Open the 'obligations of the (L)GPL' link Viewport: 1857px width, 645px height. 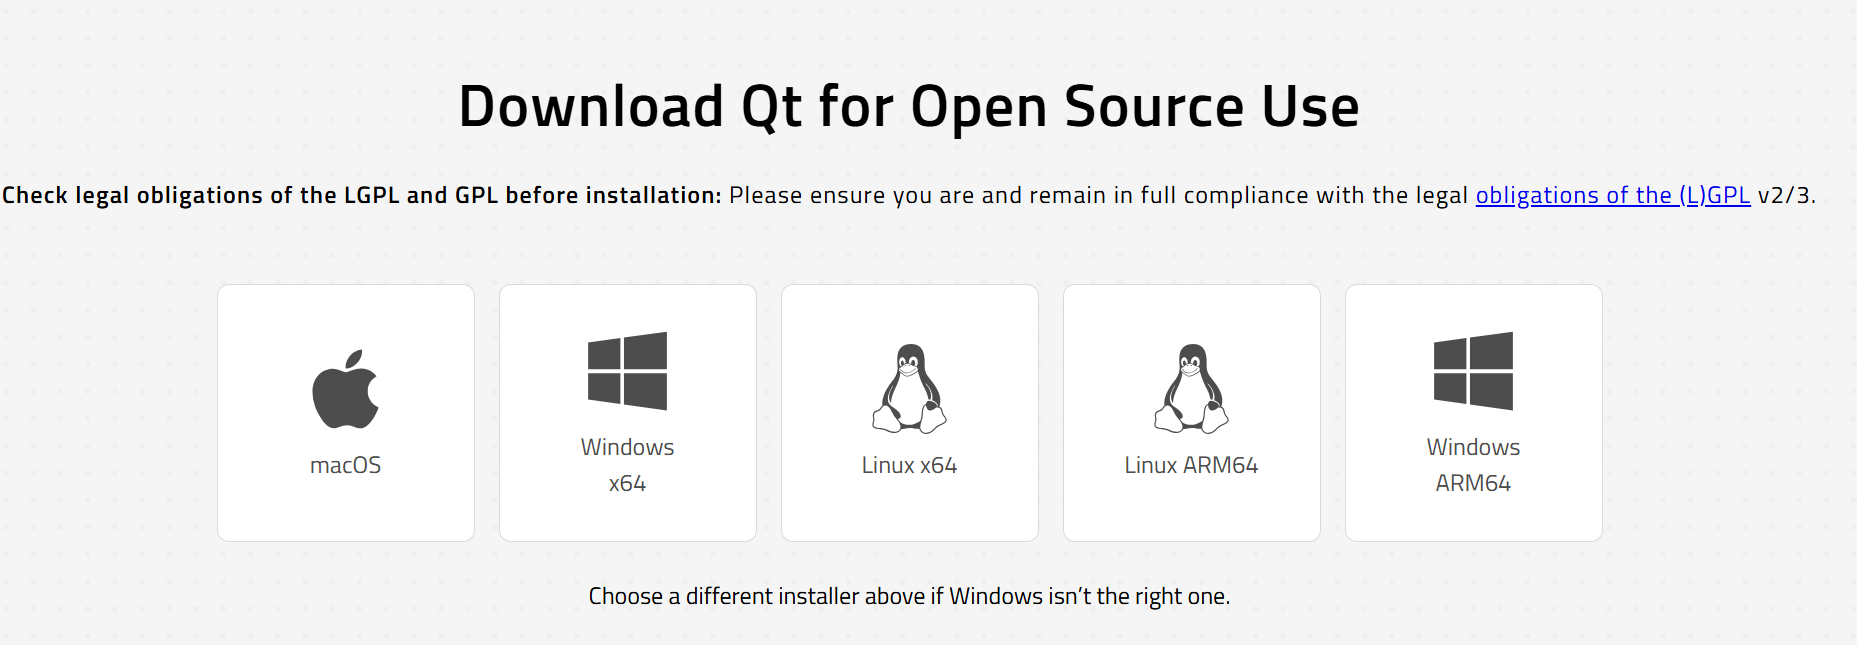coord(1612,195)
